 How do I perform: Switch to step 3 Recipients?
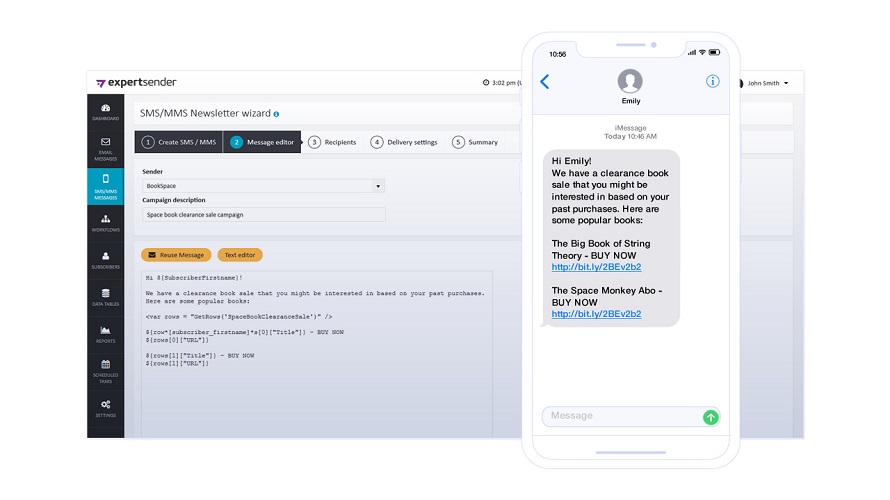click(333, 142)
